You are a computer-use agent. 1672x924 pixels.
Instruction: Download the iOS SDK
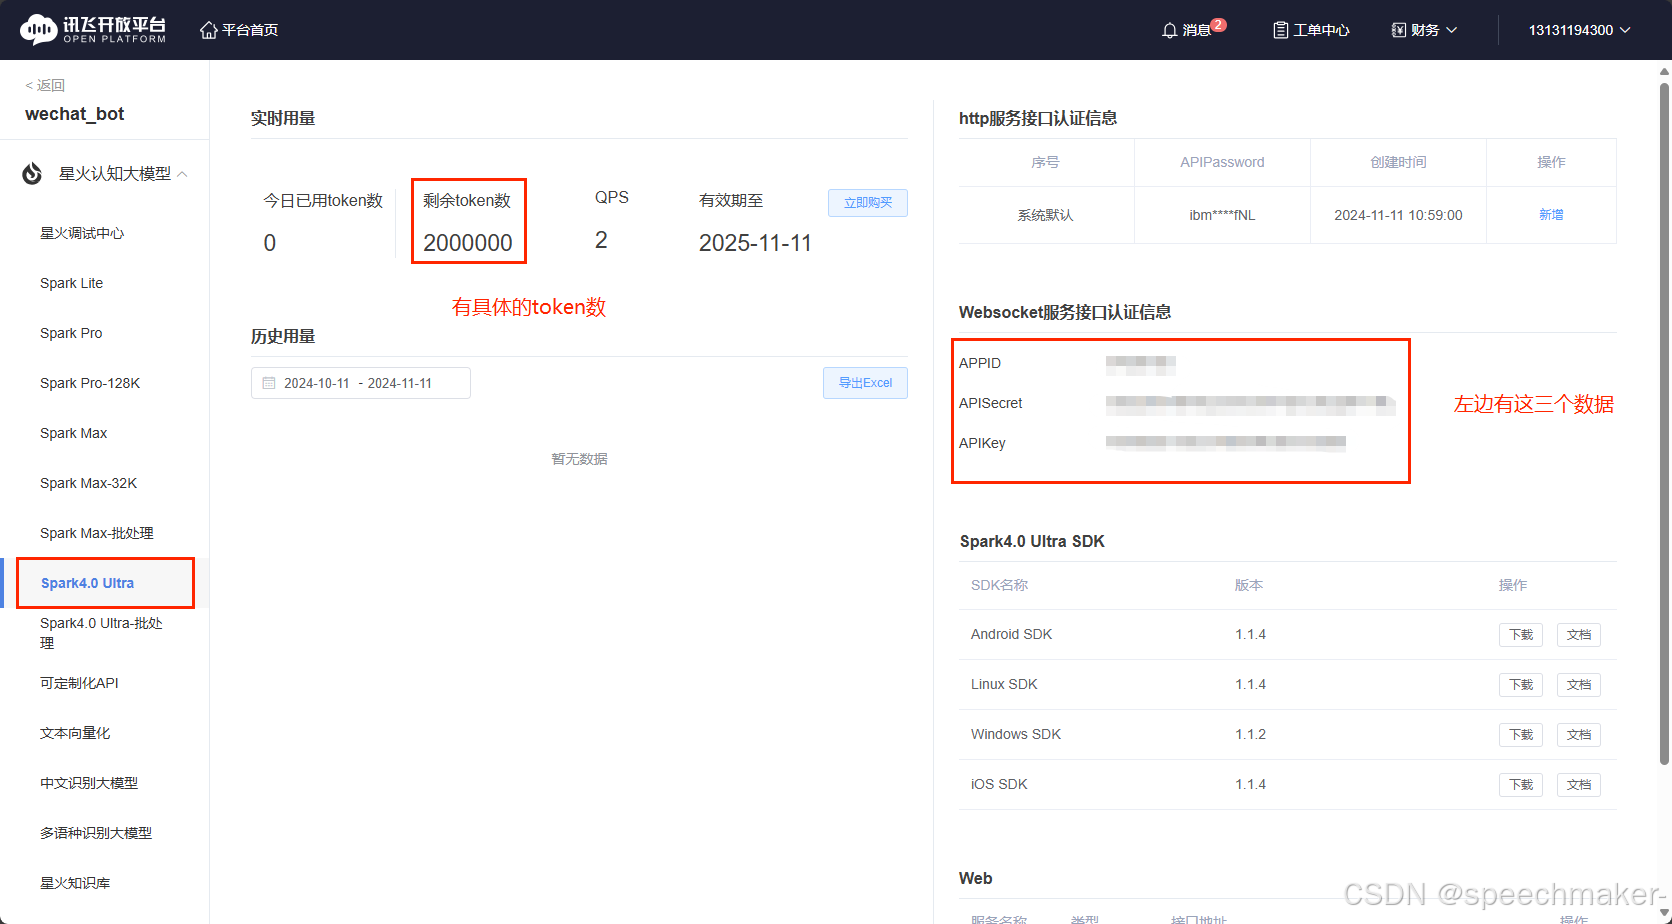pyautogui.click(x=1521, y=785)
